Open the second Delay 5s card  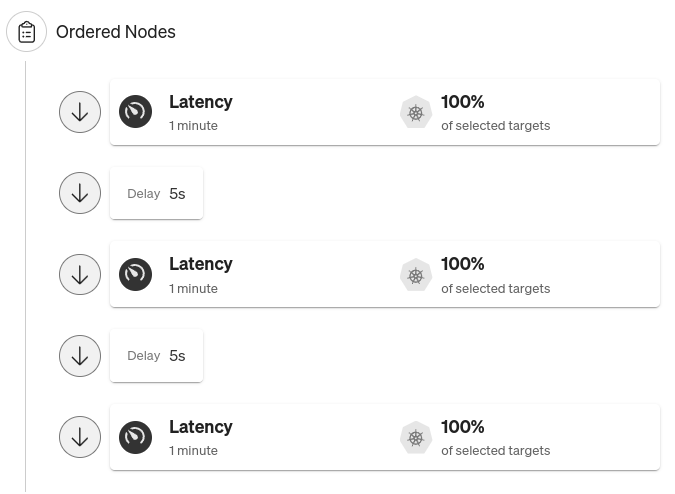click(157, 356)
